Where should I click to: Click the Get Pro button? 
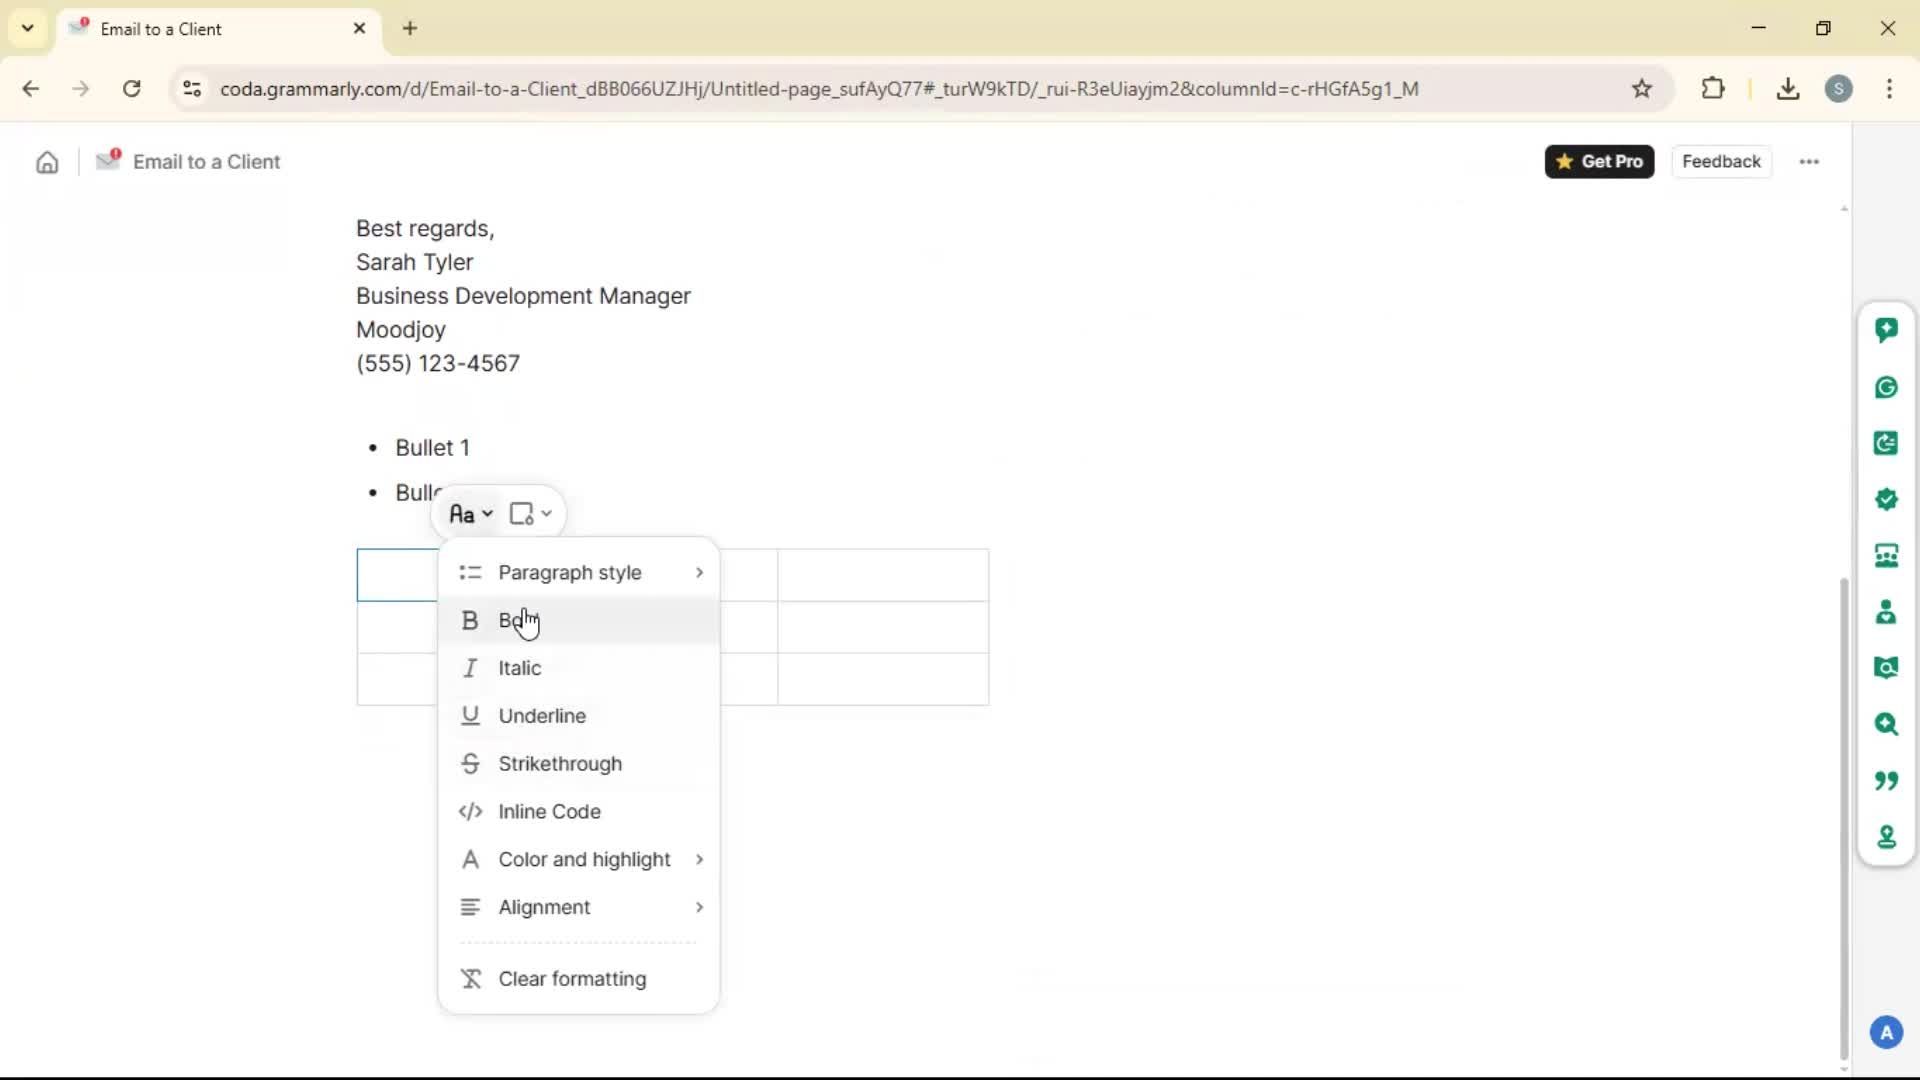(1599, 162)
